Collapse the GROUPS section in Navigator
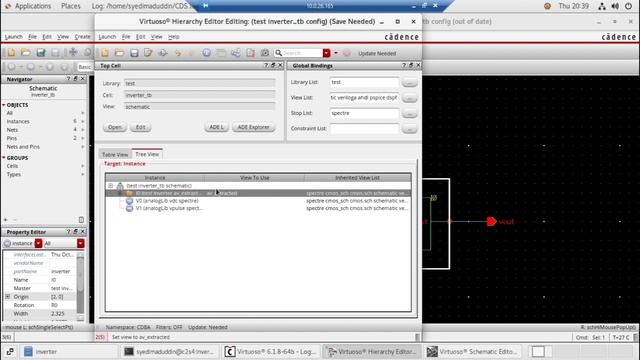 click(x=4, y=158)
